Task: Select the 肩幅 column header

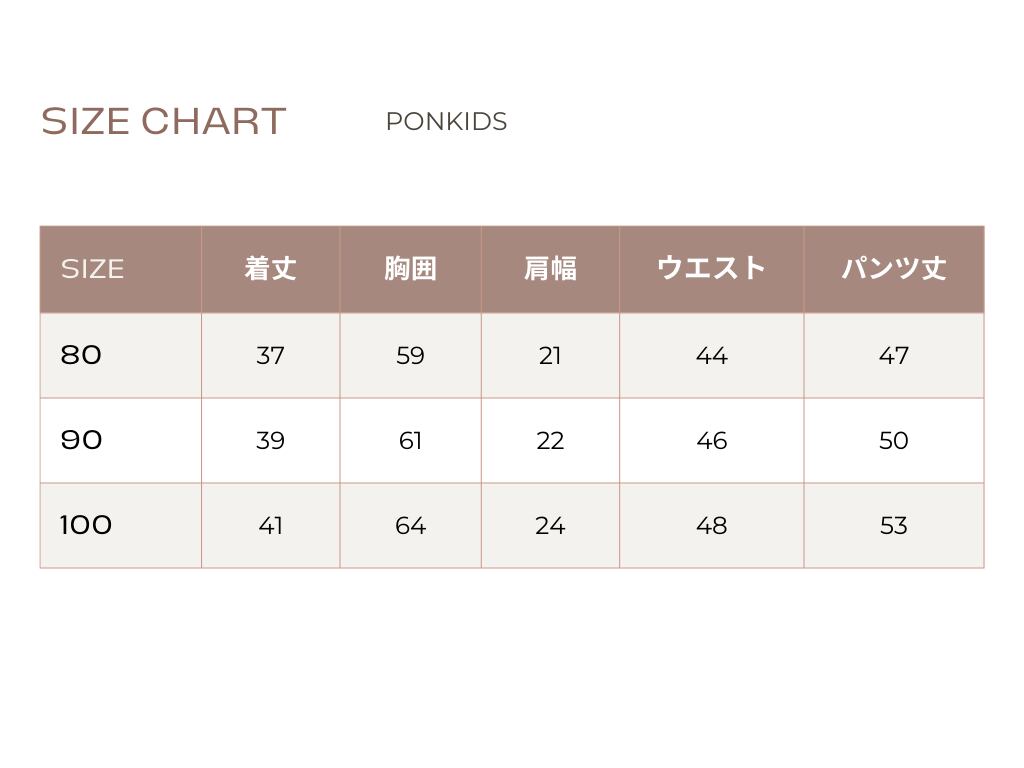Action: pyautogui.click(x=550, y=269)
